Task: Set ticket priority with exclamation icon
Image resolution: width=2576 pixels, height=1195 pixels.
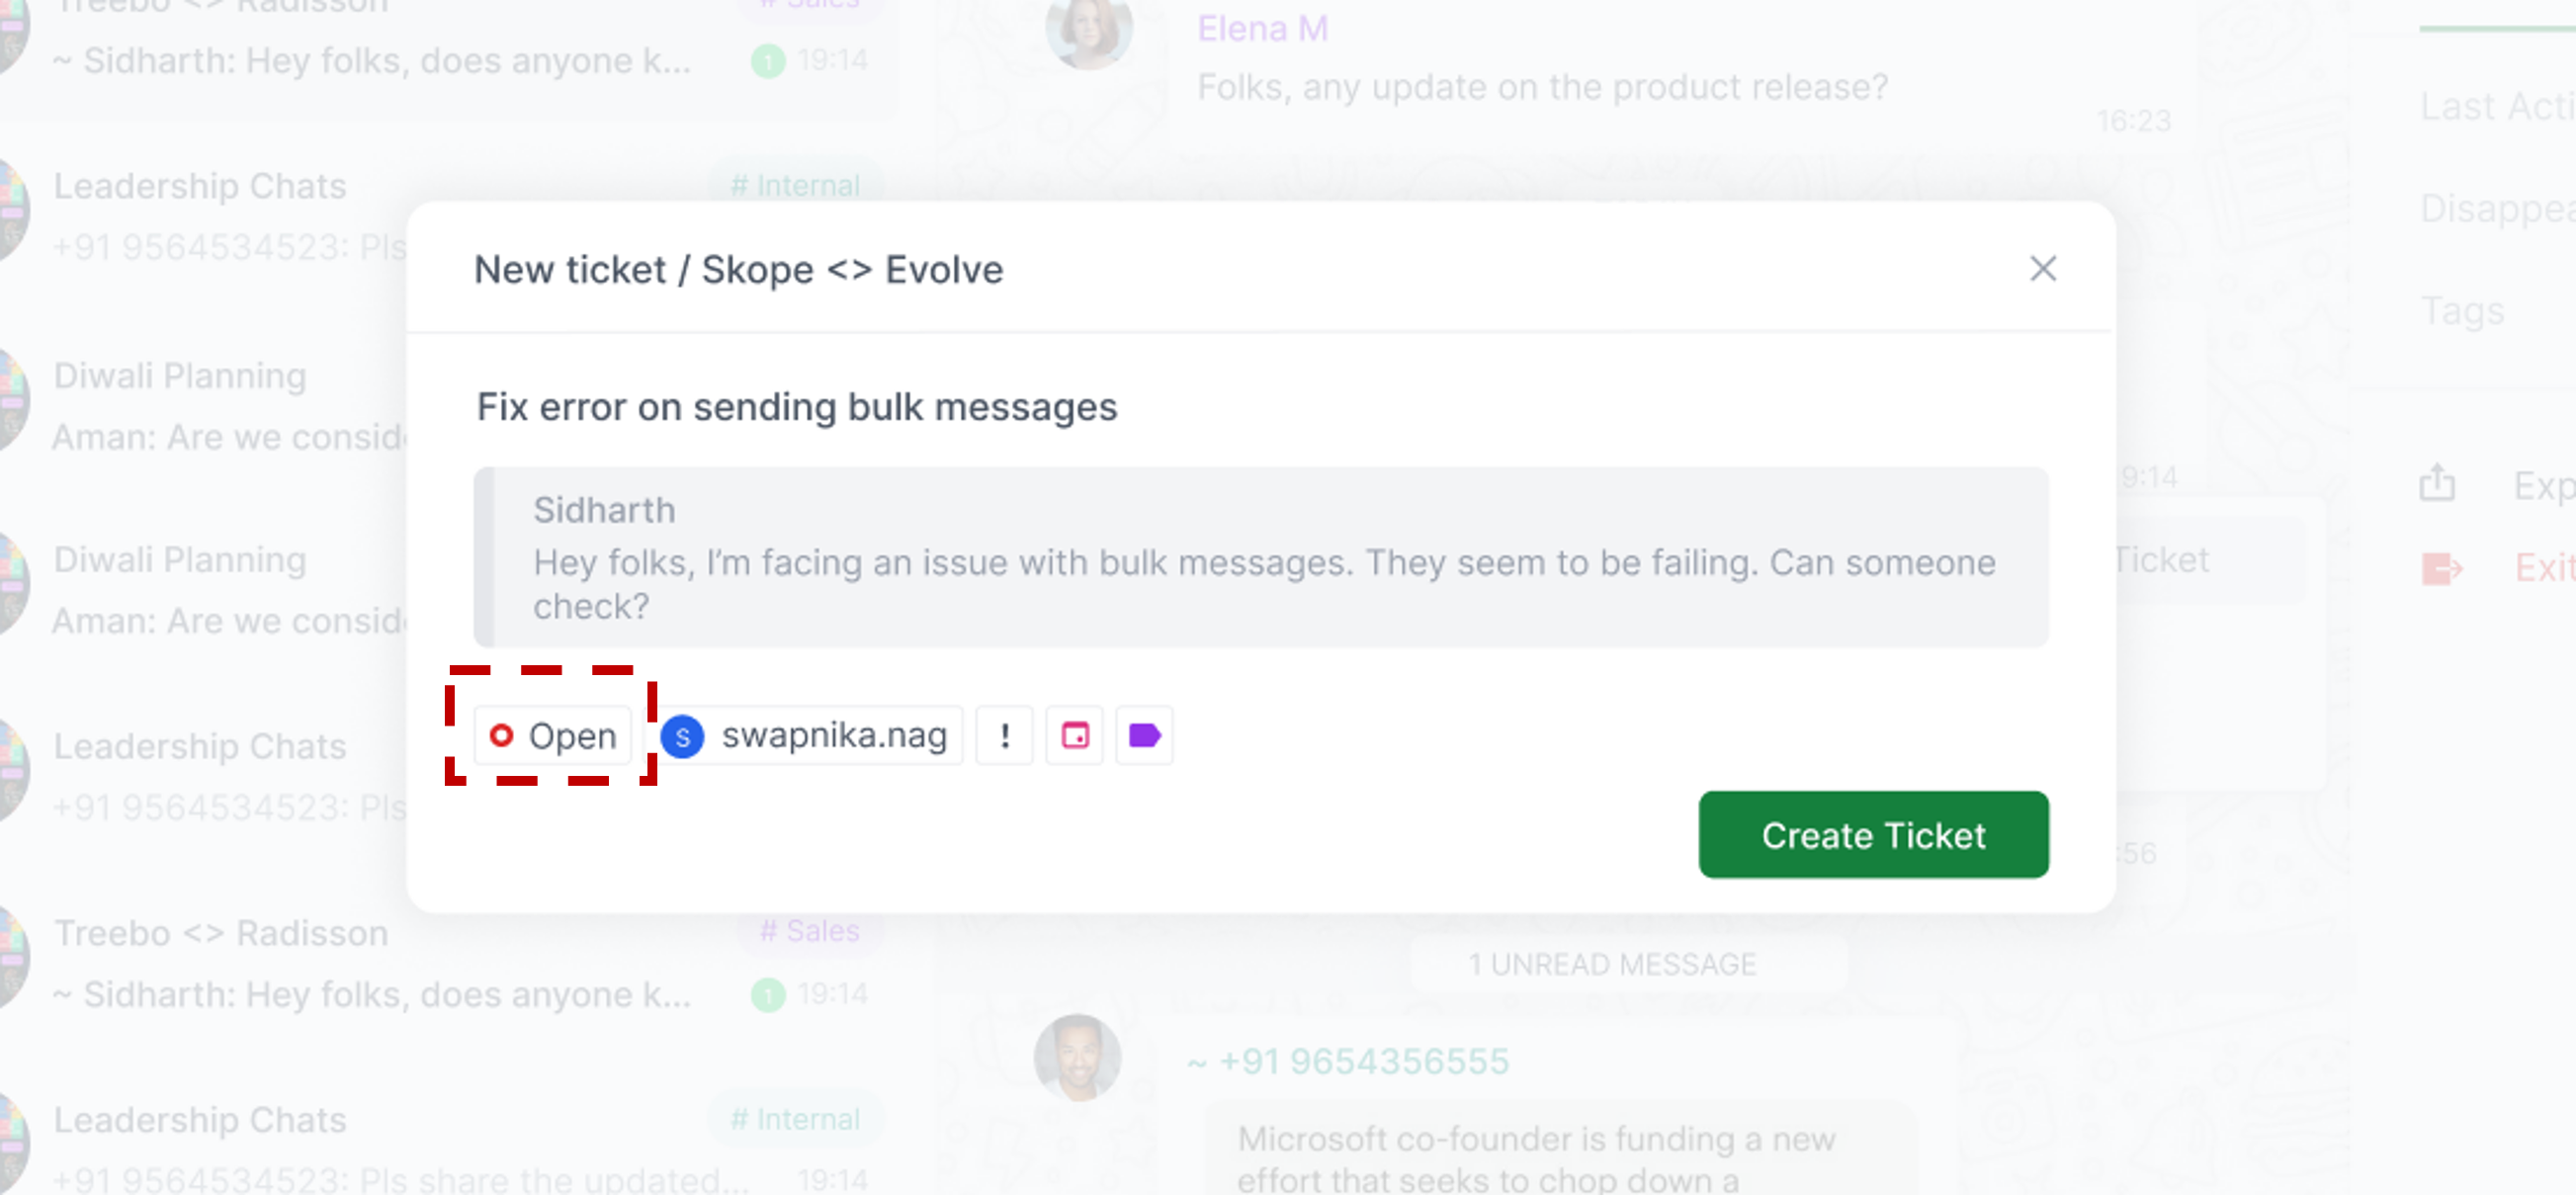Action: point(1004,736)
